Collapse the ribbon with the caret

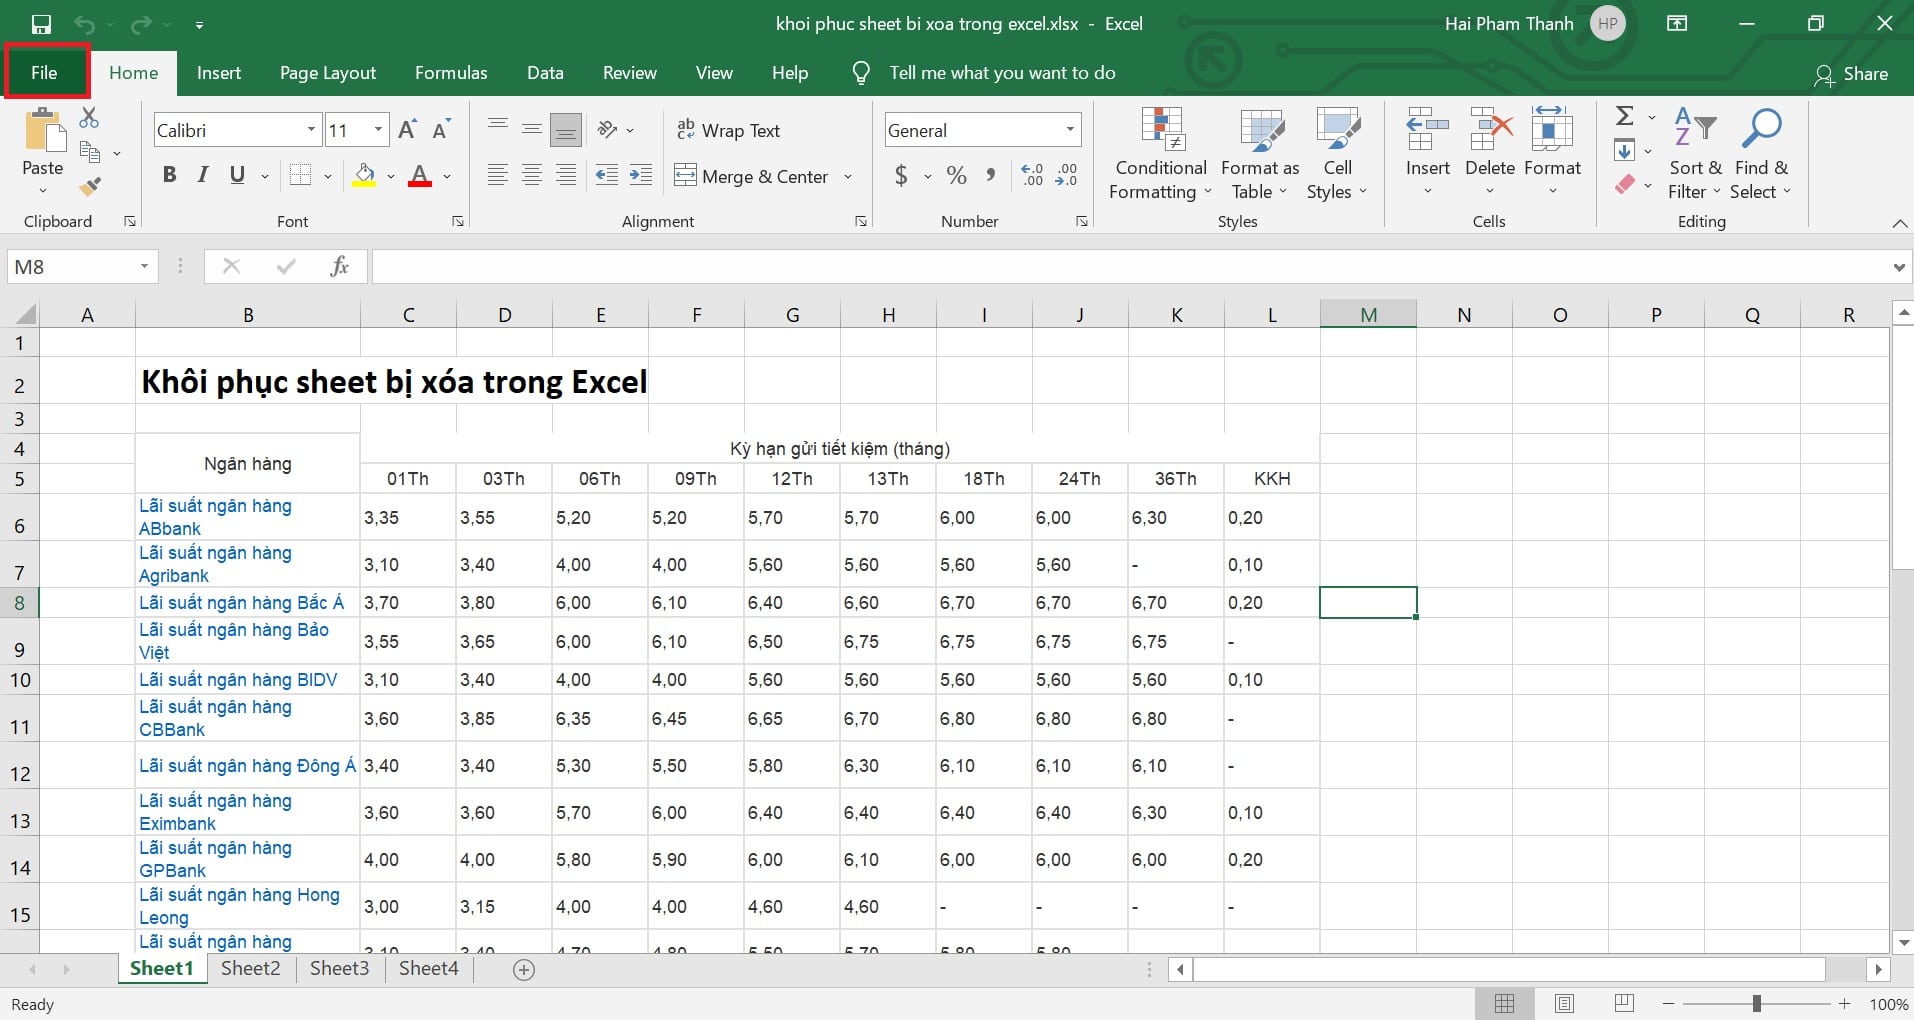pyautogui.click(x=1899, y=223)
